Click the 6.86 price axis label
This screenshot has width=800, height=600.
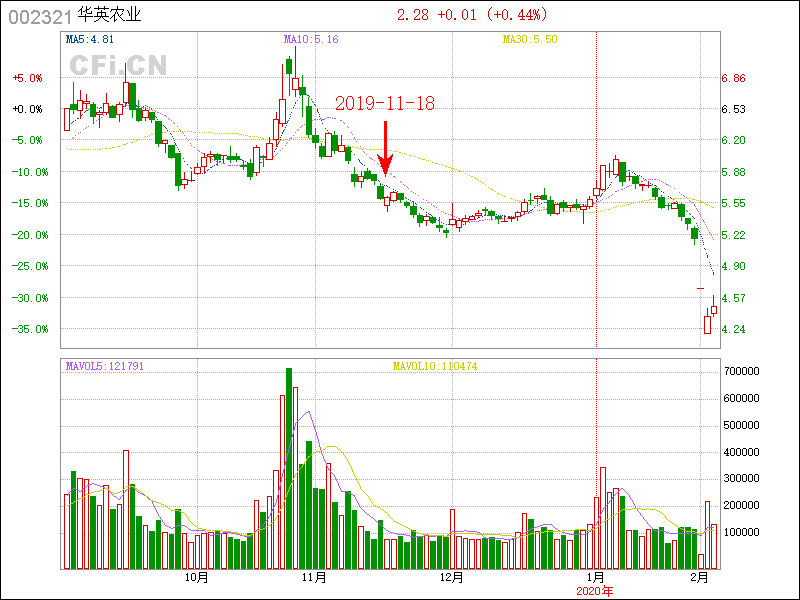pos(734,78)
